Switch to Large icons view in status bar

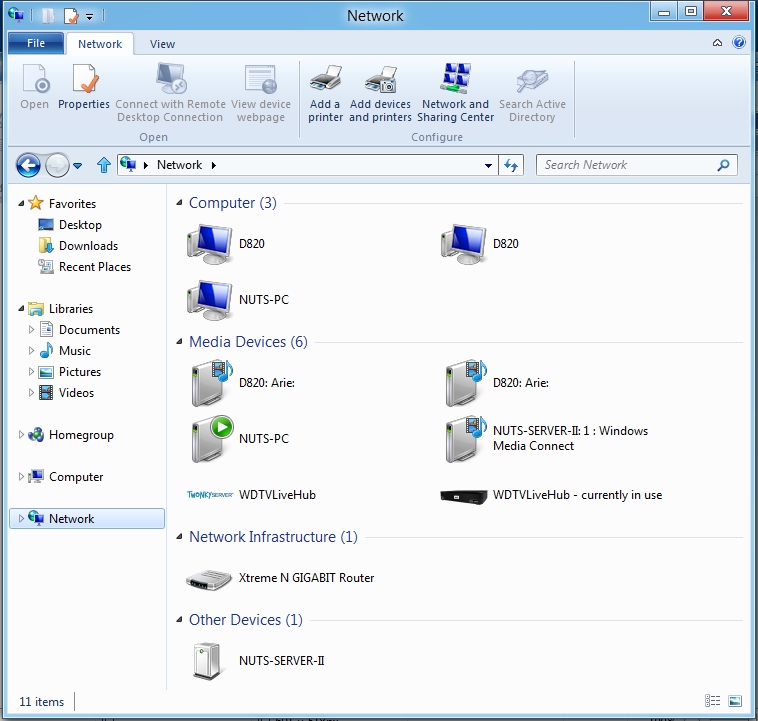(735, 701)
